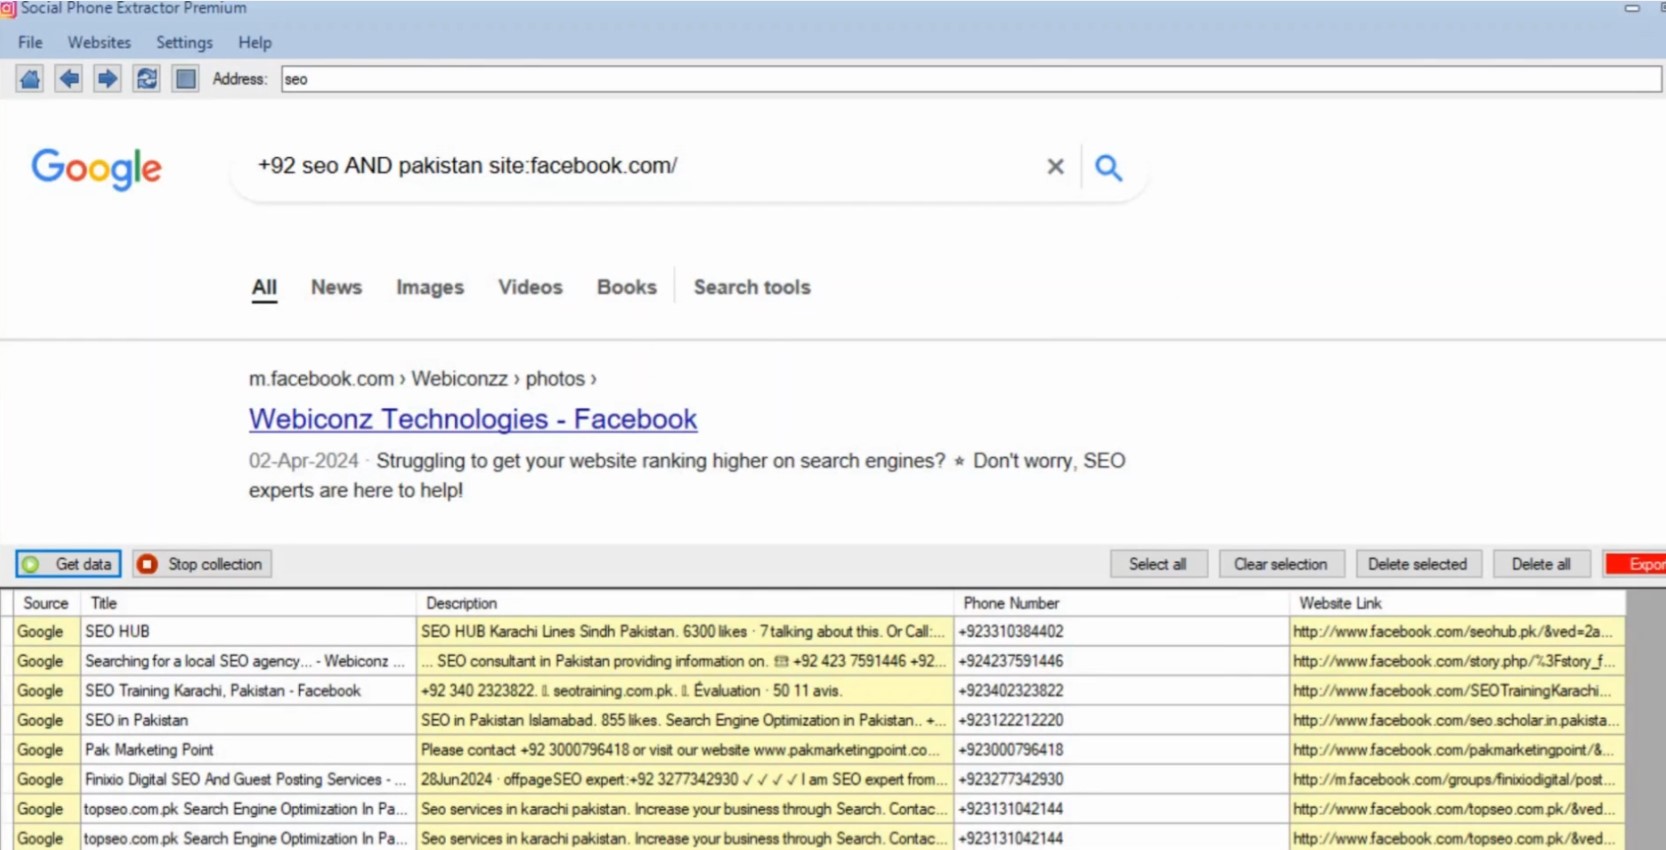Viewport: 1666px width, 850px height.
Task: Switch to the News search tab
Action: pos(336,287)
